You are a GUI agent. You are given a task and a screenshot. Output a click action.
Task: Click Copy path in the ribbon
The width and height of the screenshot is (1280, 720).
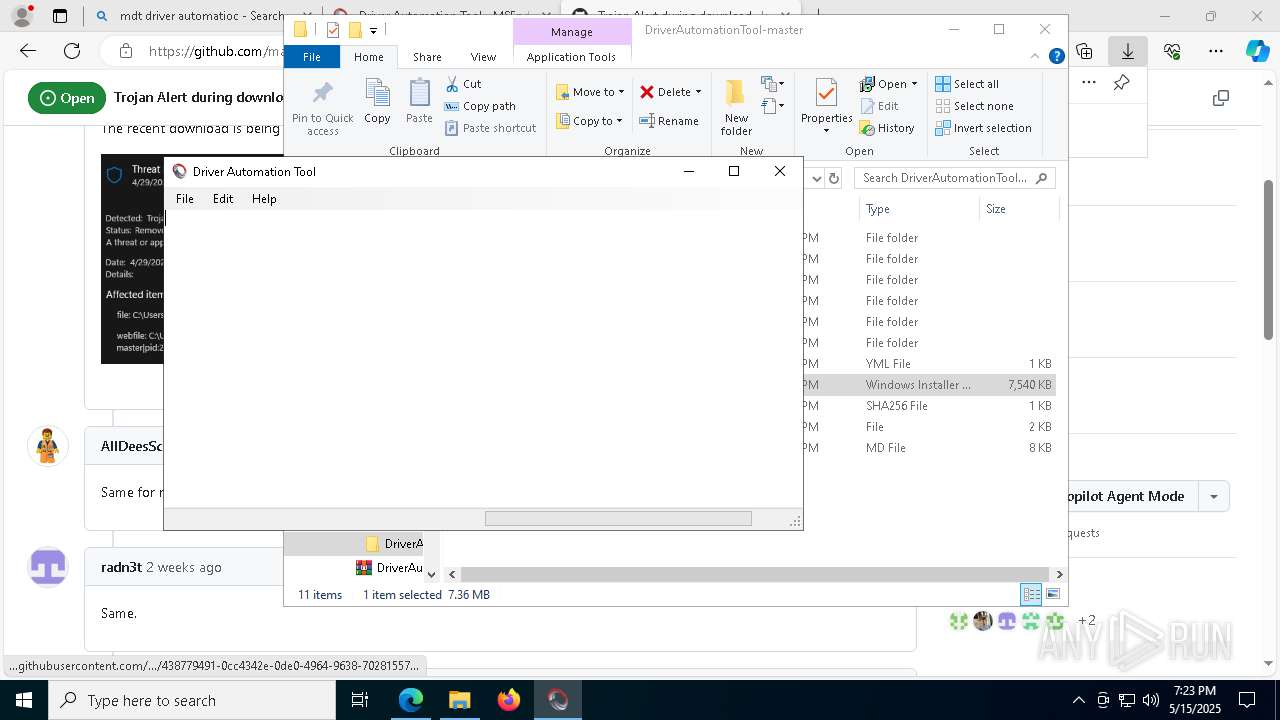pyautogui.click(x=480, y=106)
